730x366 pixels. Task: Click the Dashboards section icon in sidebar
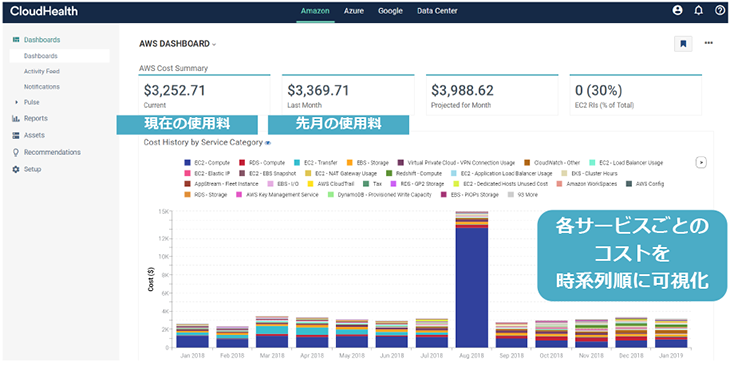pos(15,40)
